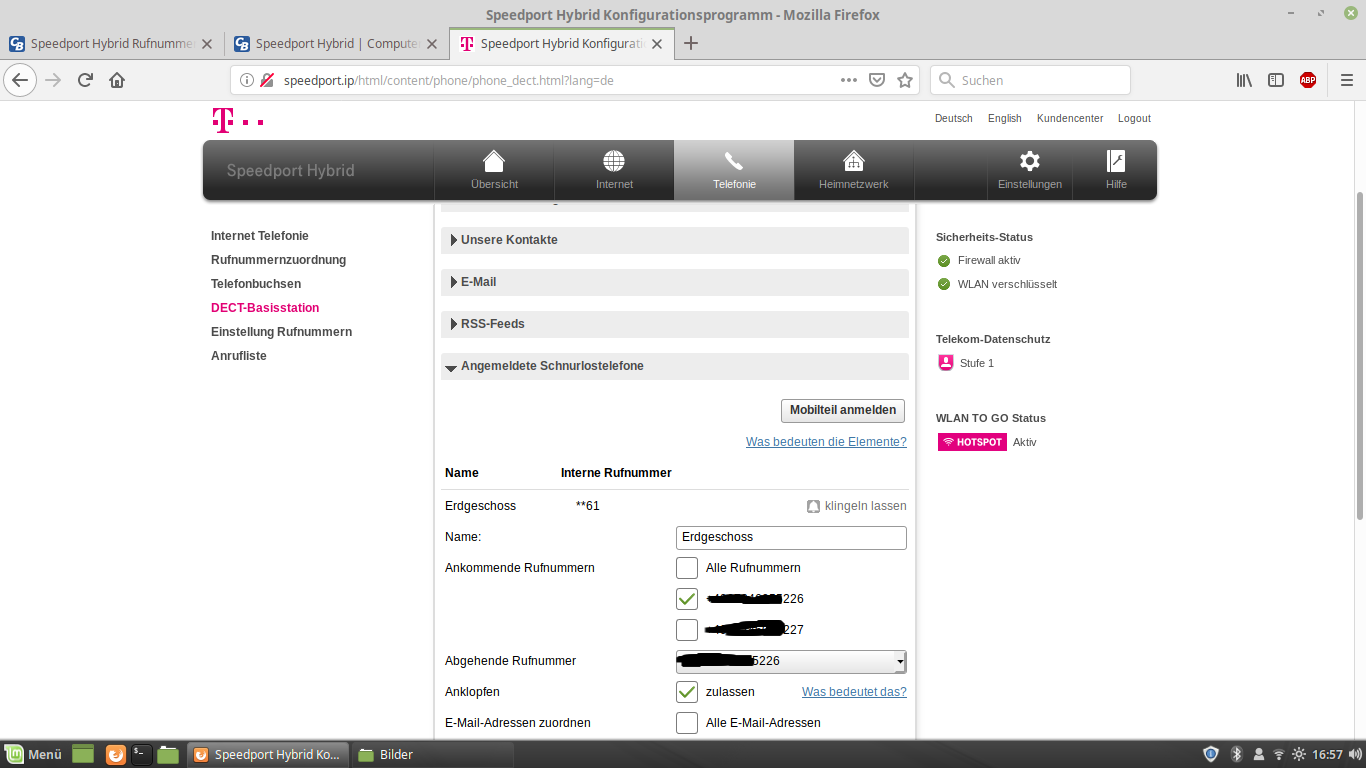Open the Übersicht home icon tab
Viewport: 1366px width, 768px height.
[494, 170]
